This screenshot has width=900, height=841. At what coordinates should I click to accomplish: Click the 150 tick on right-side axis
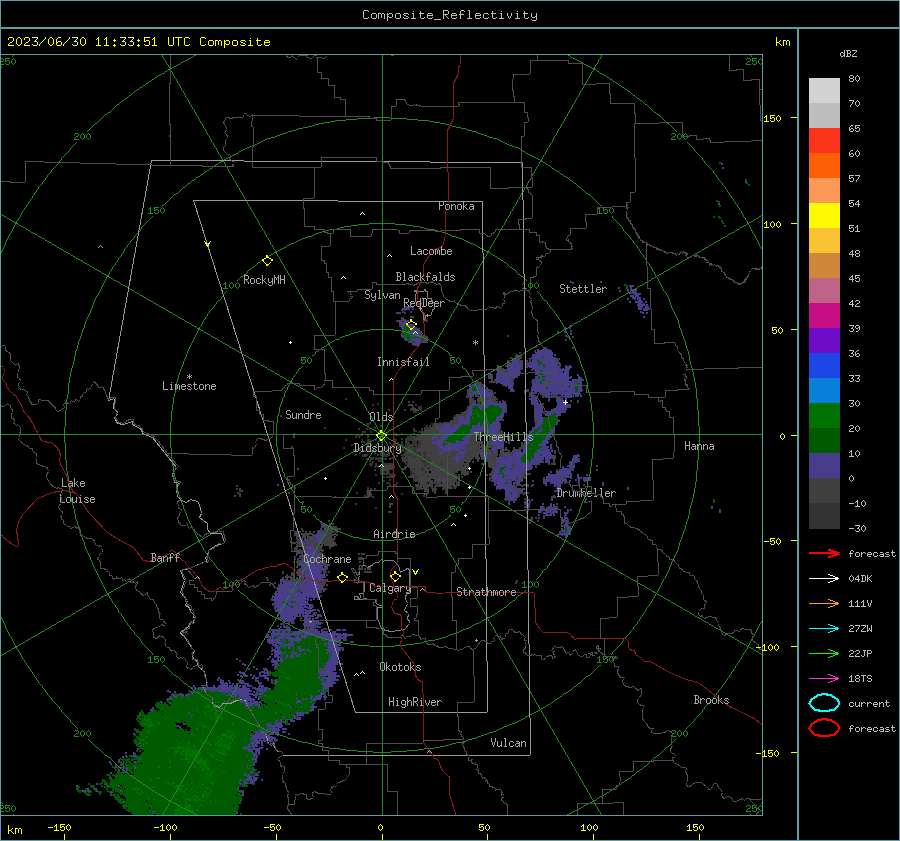772,118
